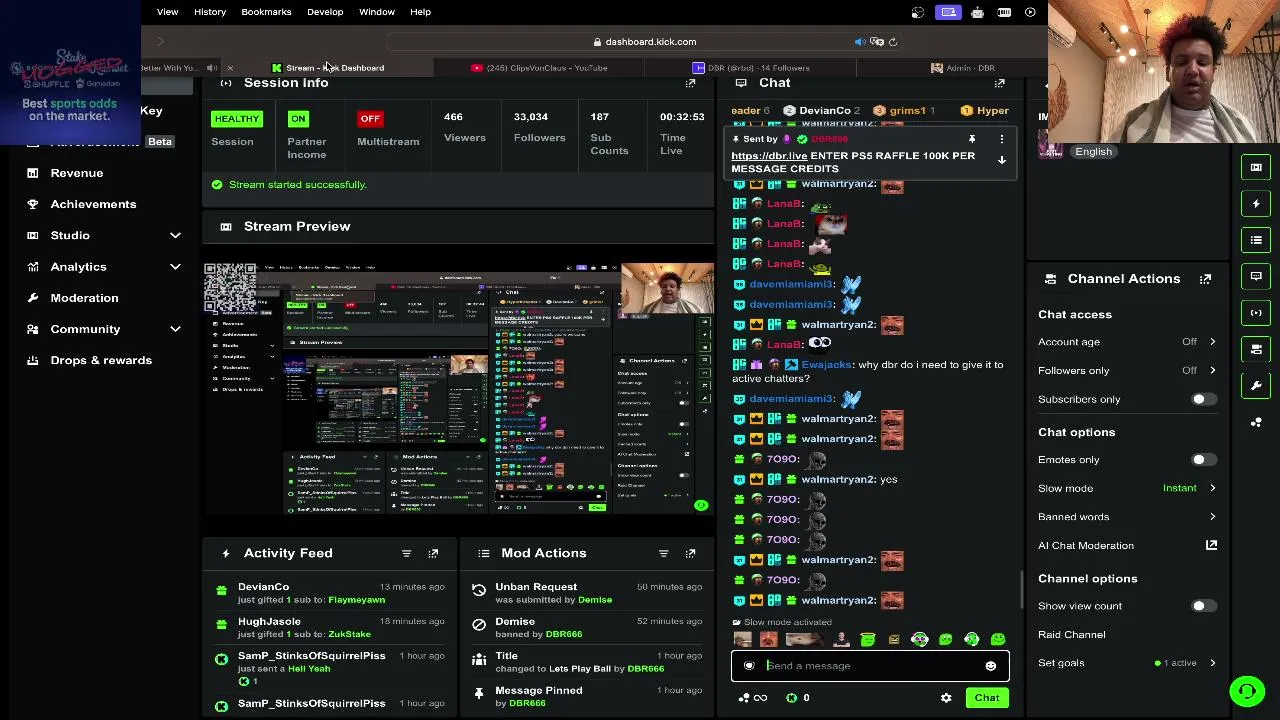Switch to the ClipsVonClaus YouTube tab

[x=540, y=68]
